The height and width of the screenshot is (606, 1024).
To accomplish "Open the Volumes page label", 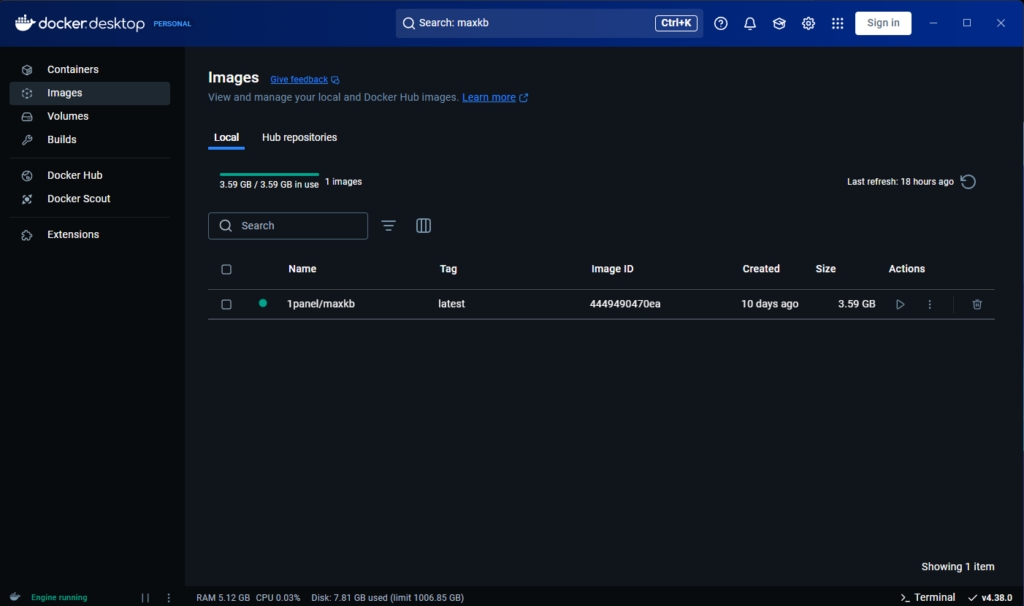I will [68, 116].
